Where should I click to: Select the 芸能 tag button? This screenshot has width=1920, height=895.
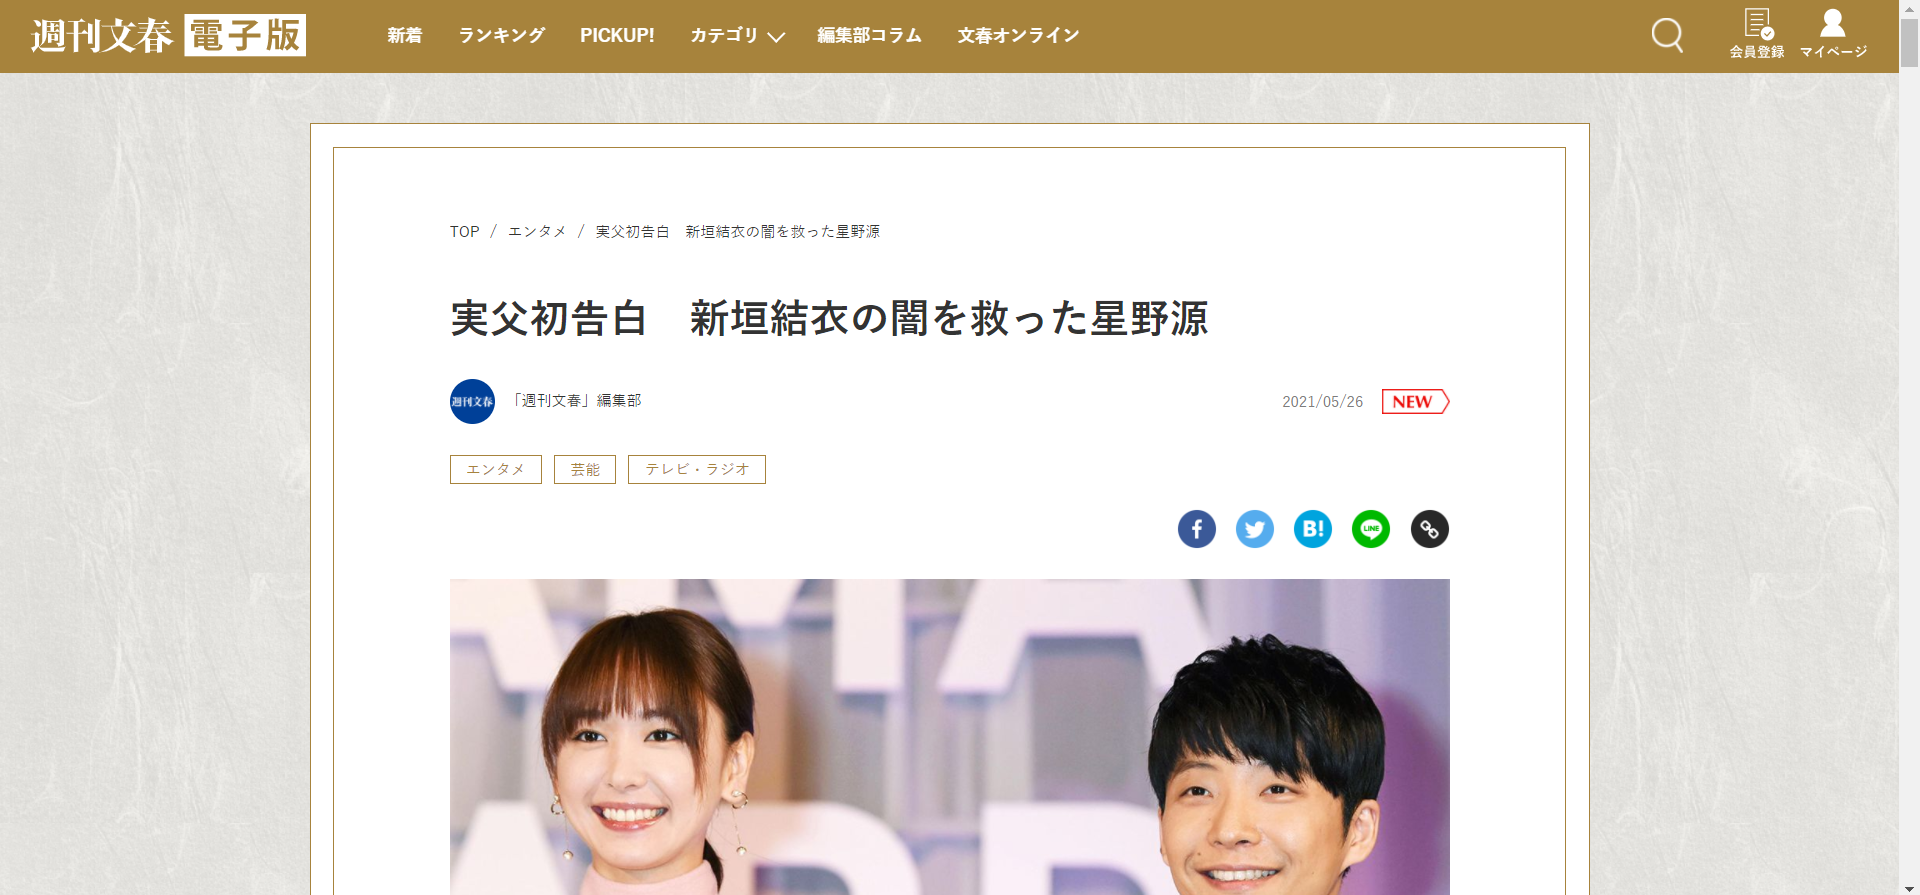585,469
